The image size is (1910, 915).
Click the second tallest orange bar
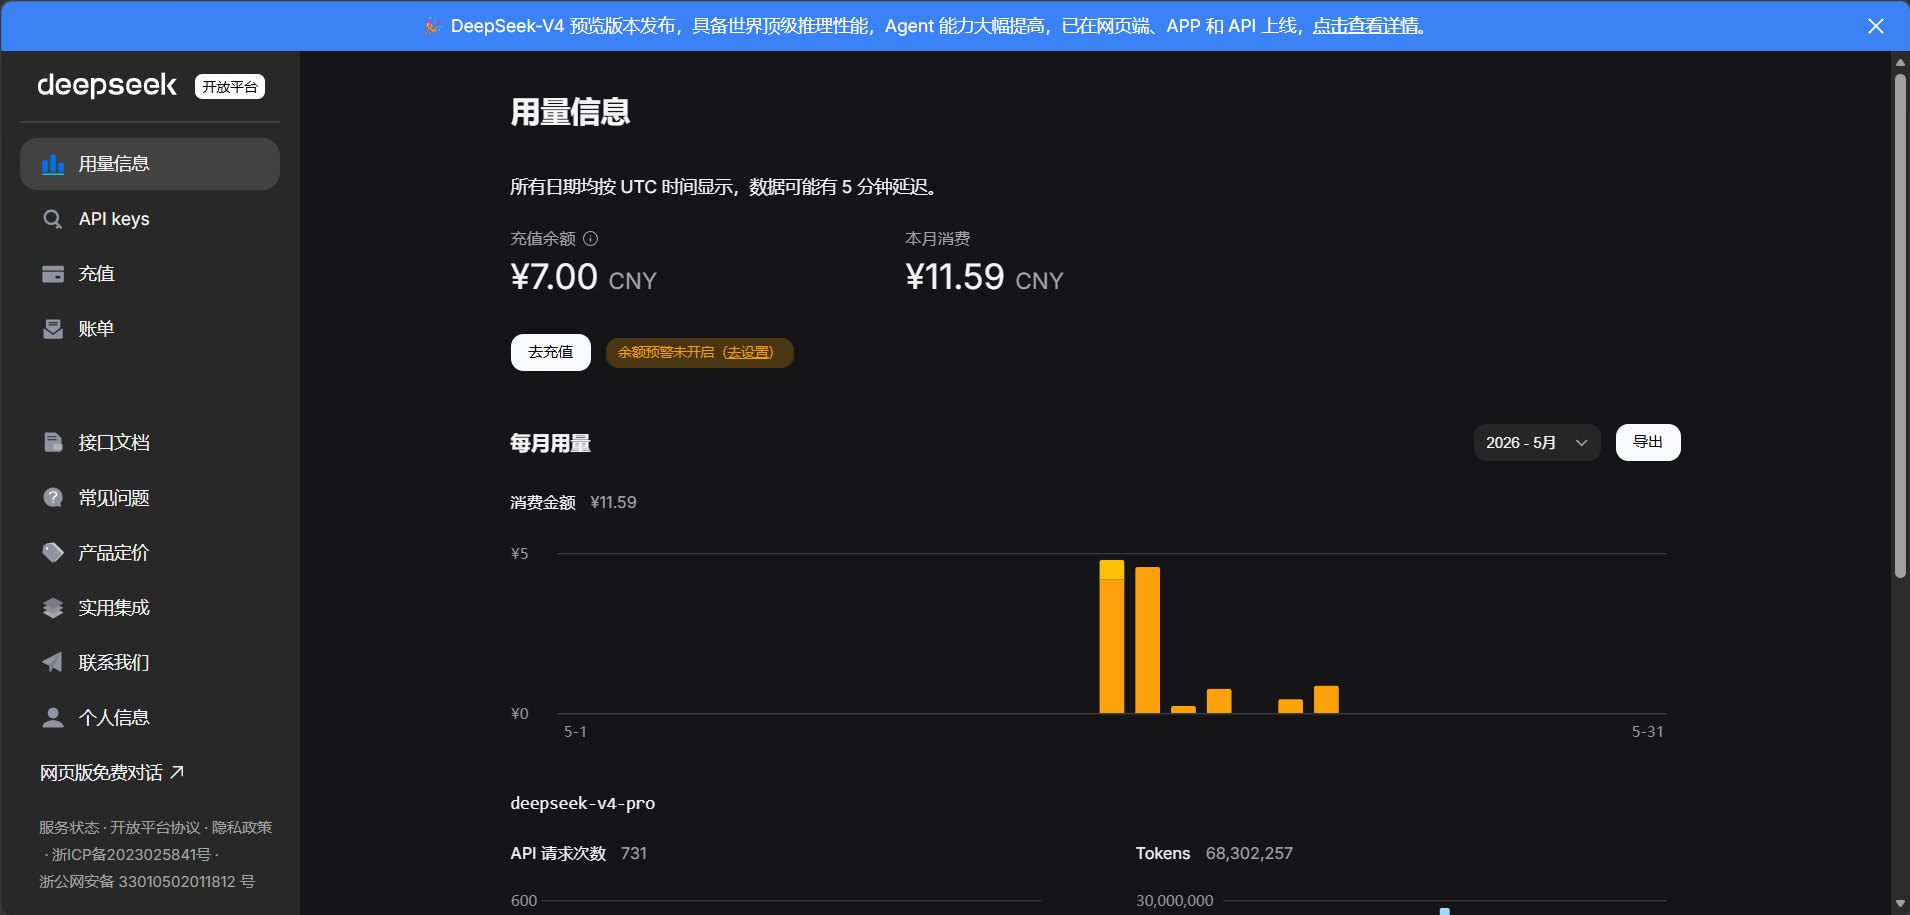[x=1147, y=640]
